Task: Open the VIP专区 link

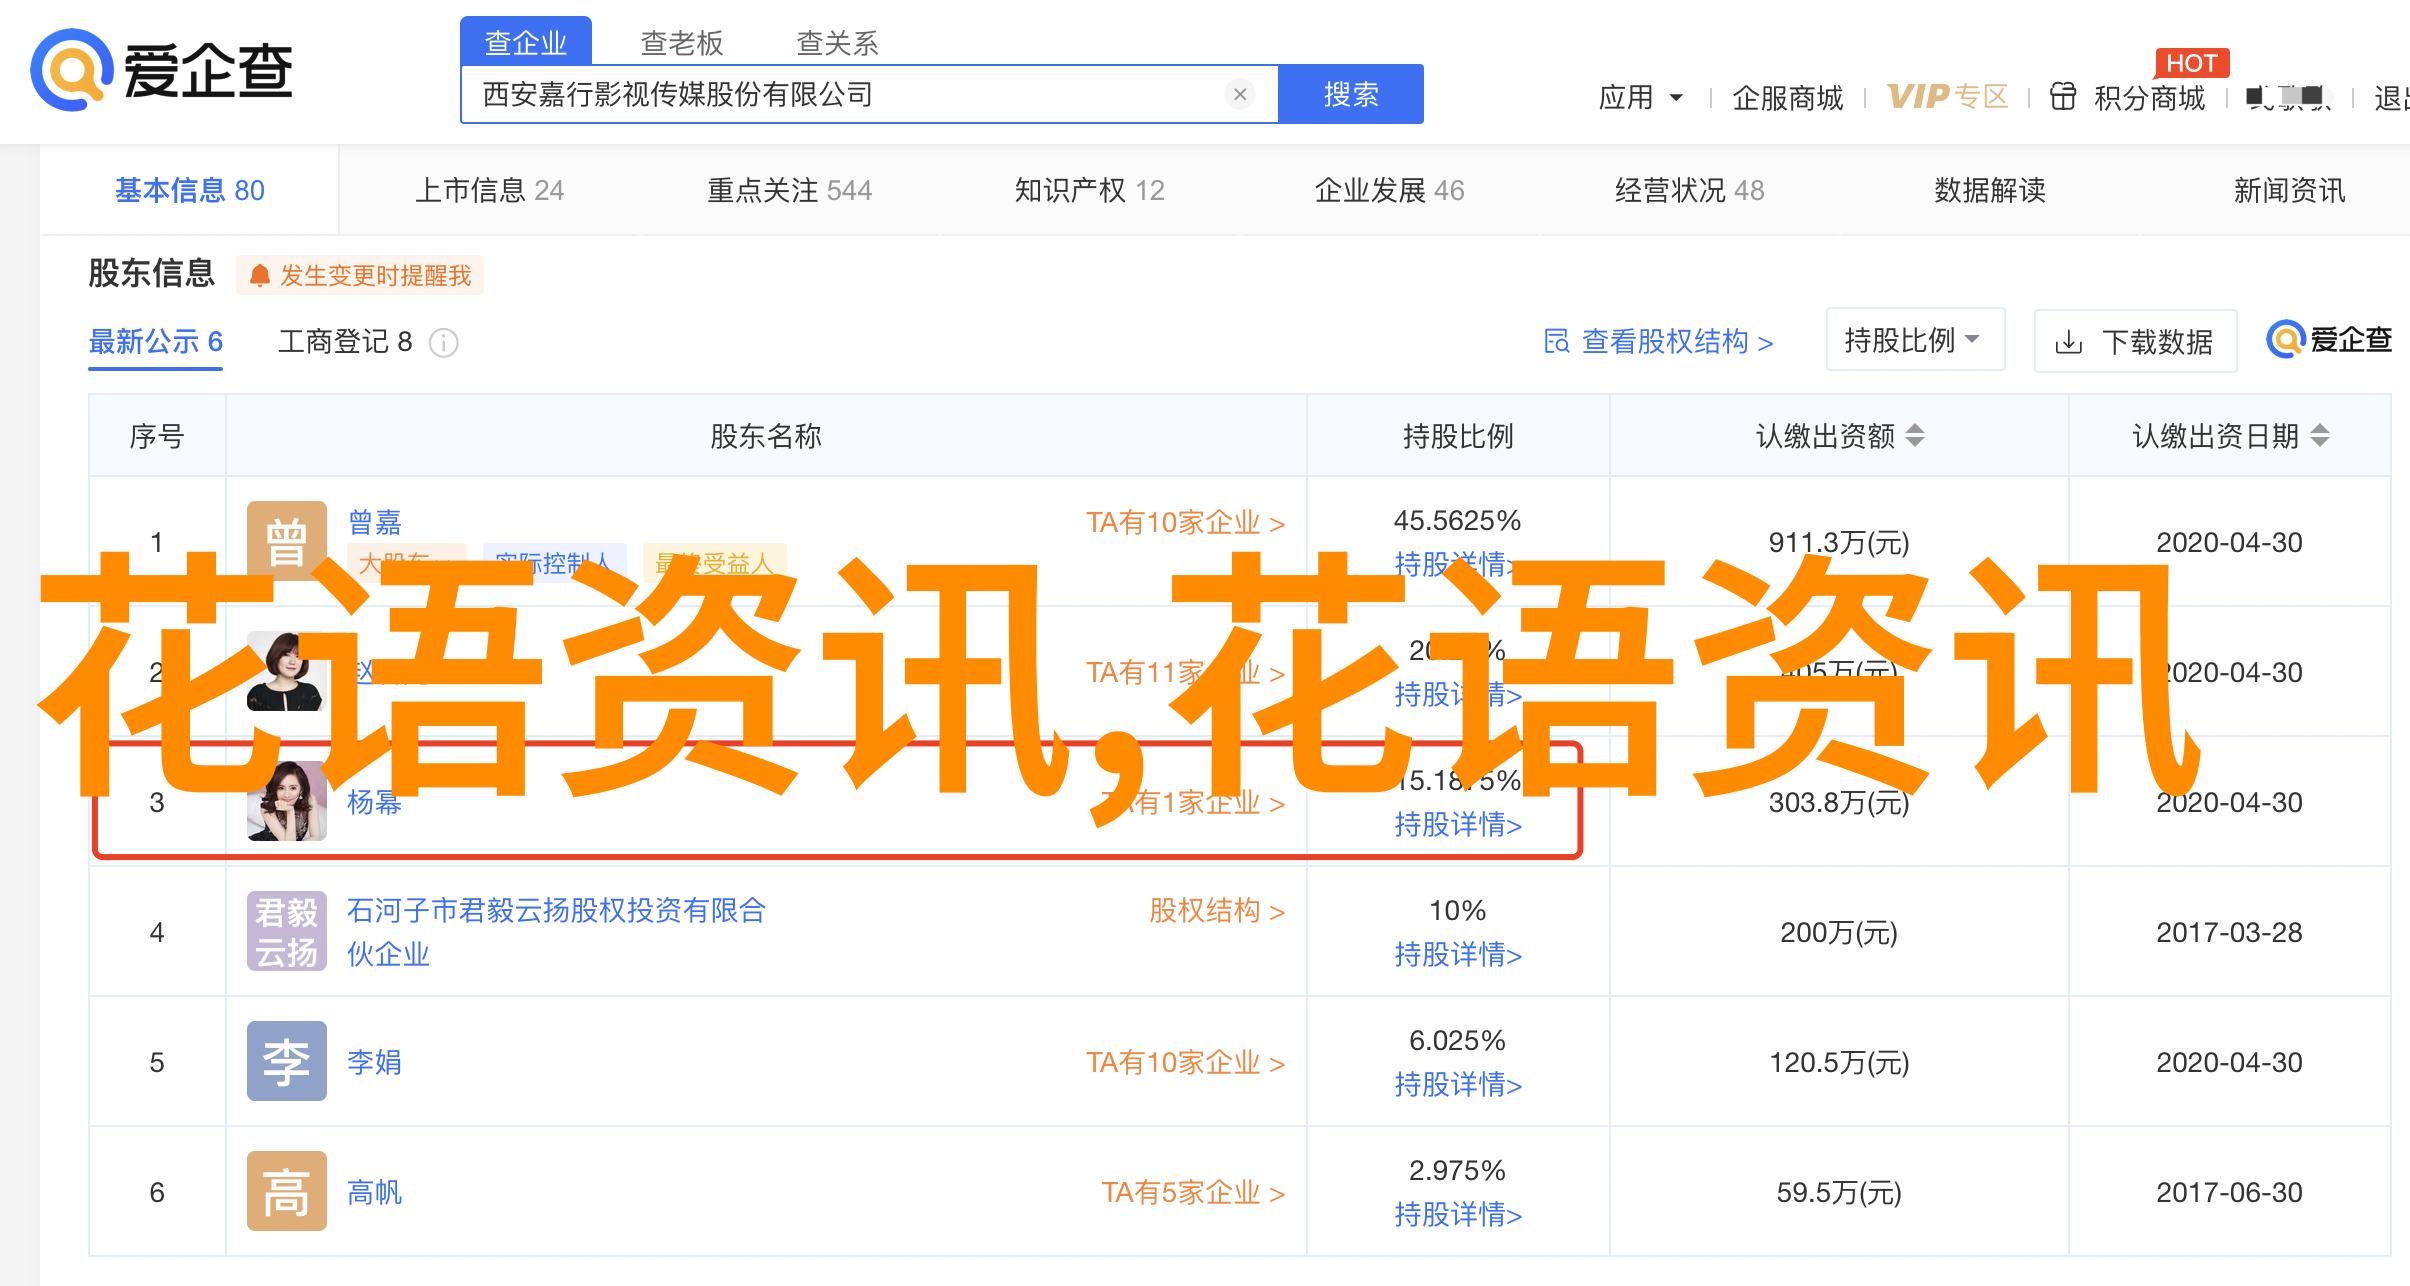Action: [x=1948, y=96]
